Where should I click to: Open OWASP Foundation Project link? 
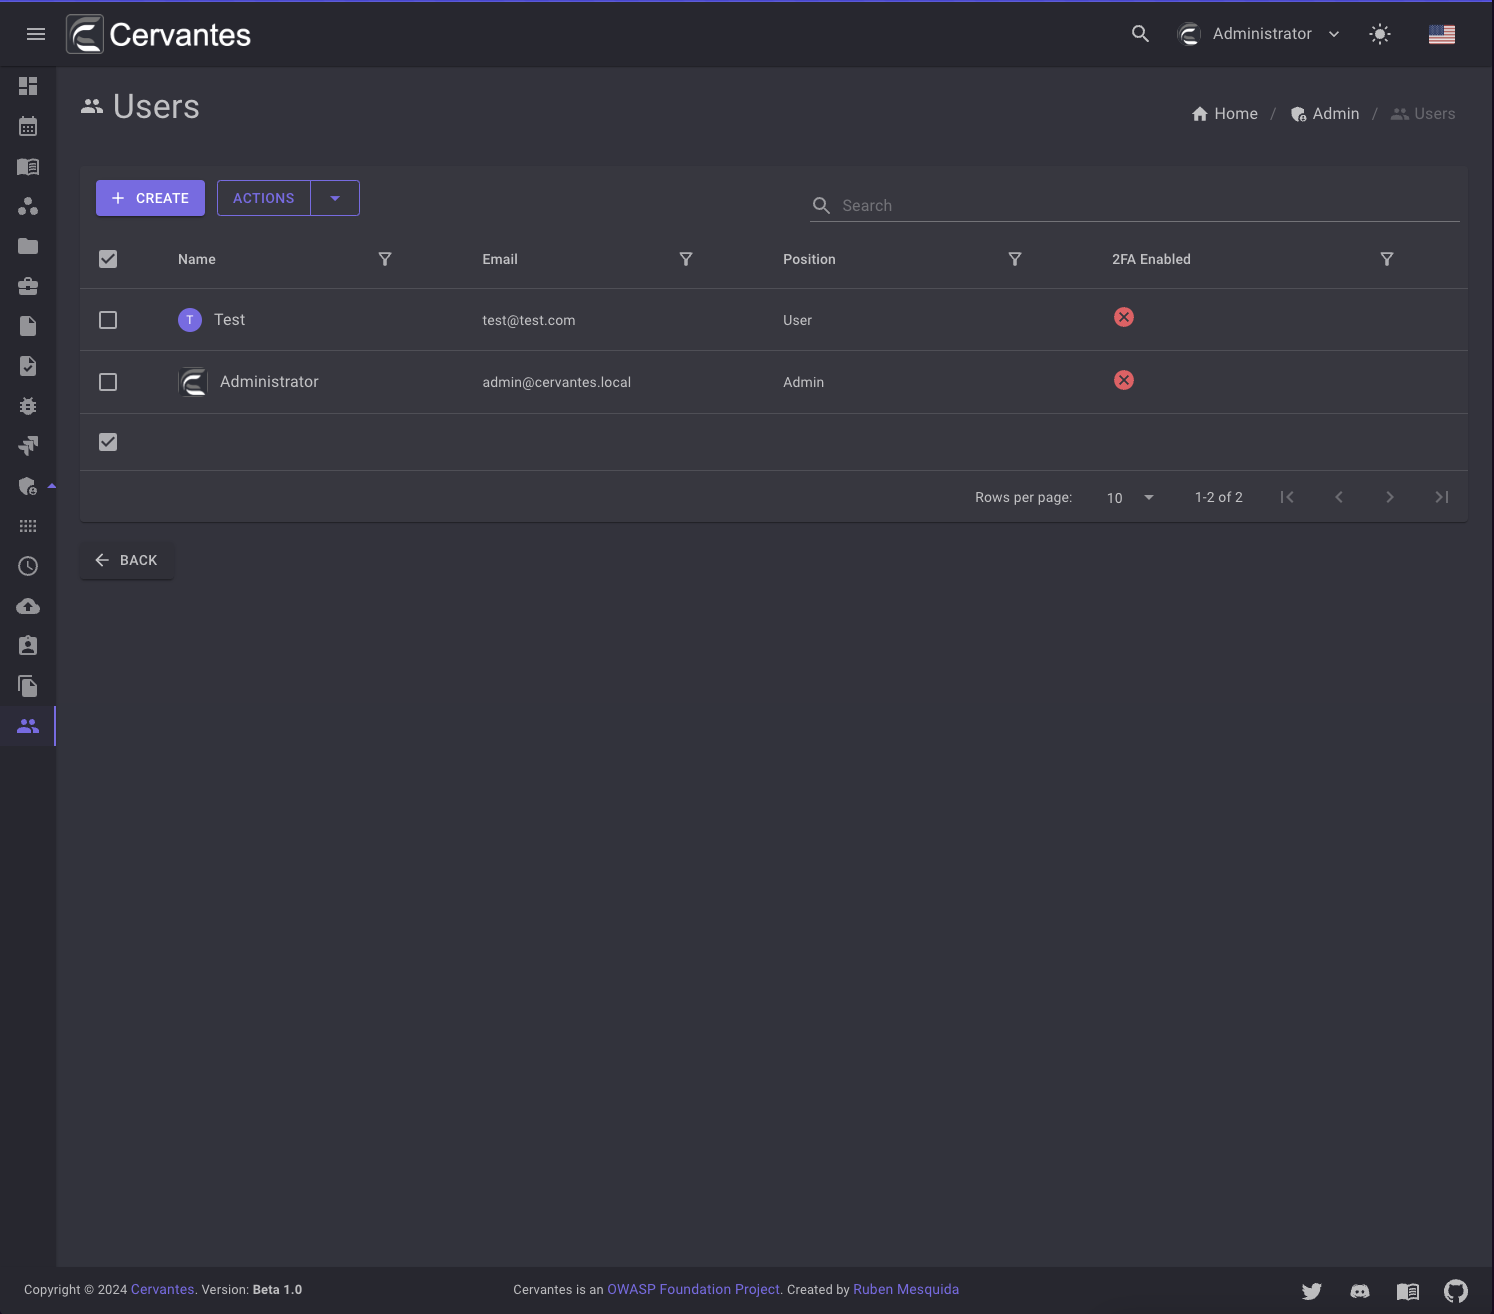tap(693, 1290)
